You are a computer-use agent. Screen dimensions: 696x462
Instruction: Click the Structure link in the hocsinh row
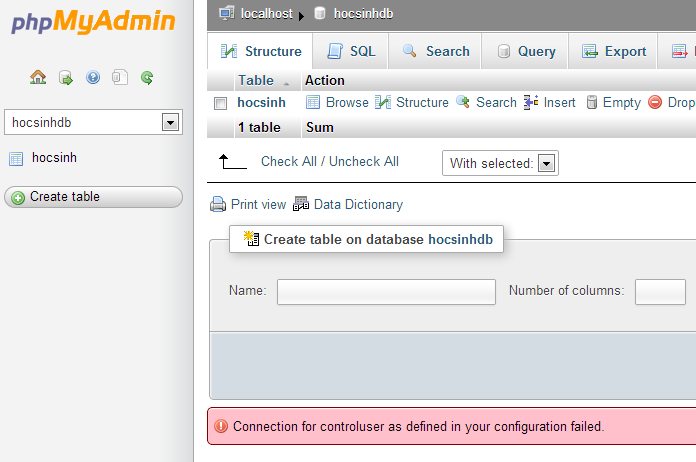[x=422, y=103]
